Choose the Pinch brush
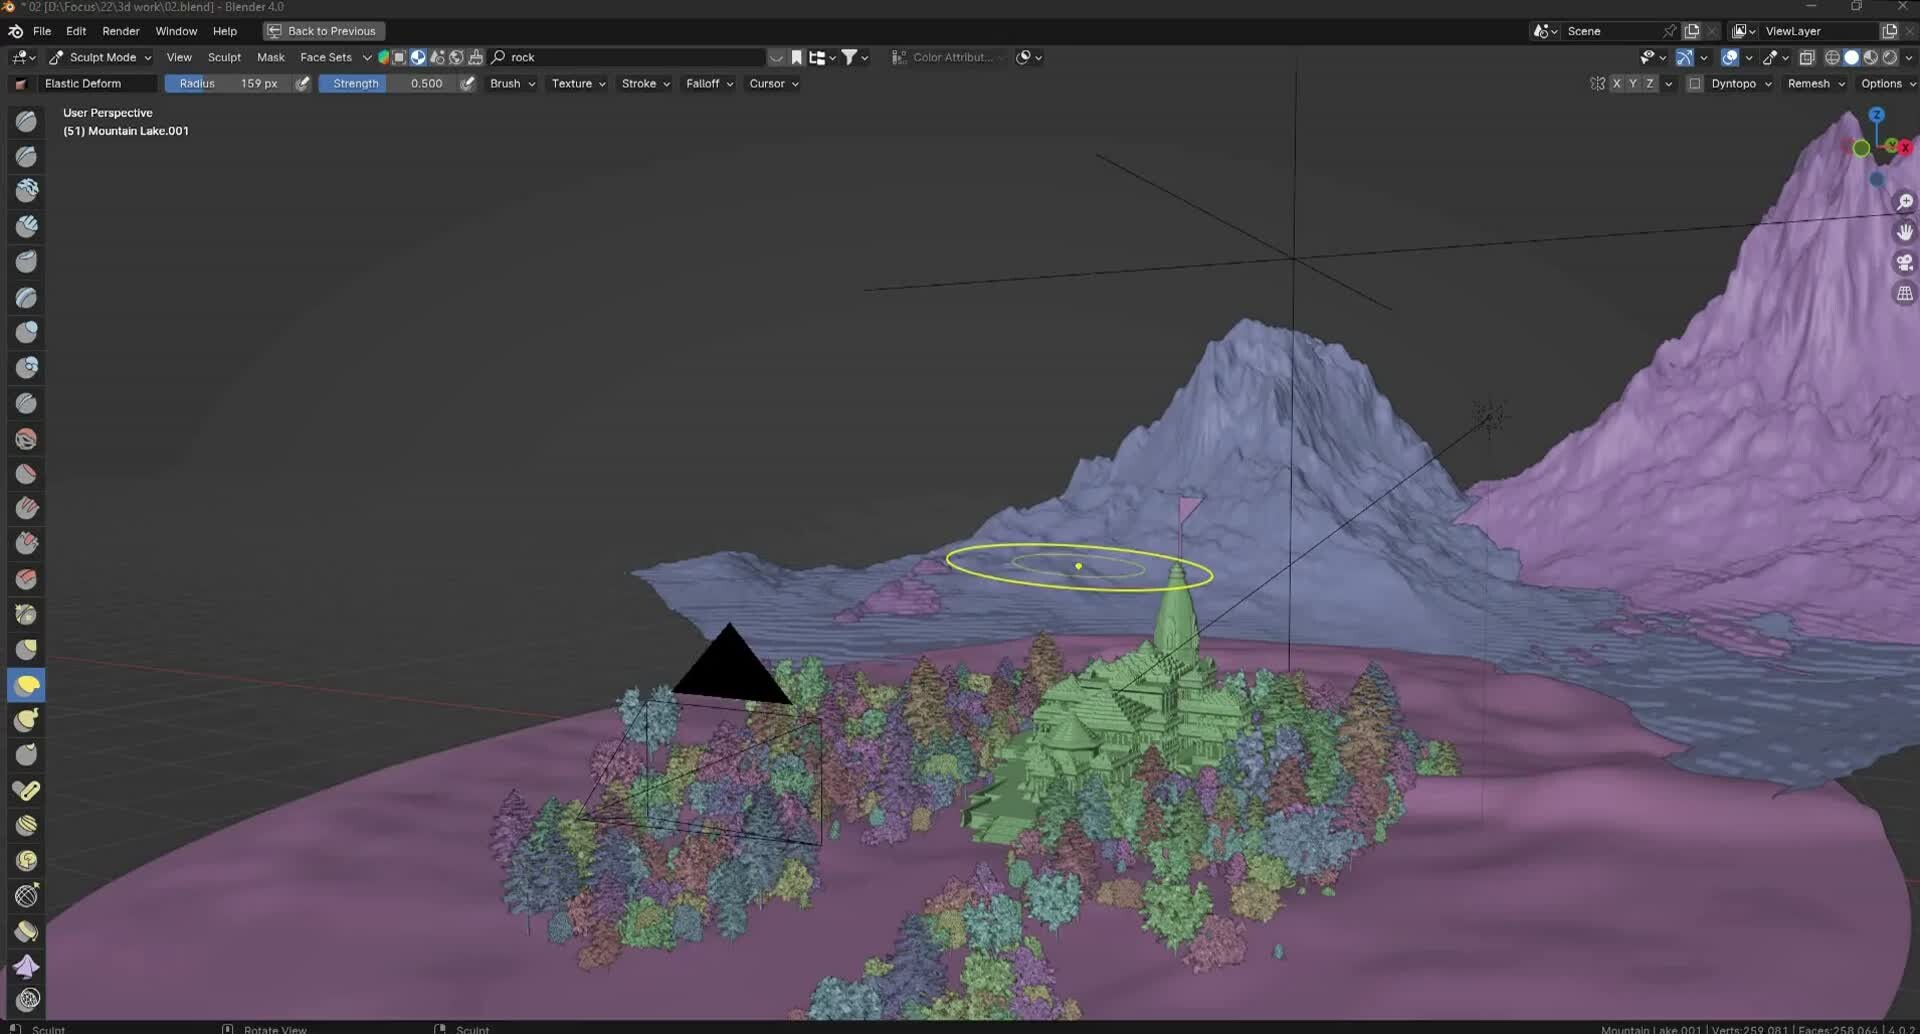The image size is (1920, 1034). point(27,614)
